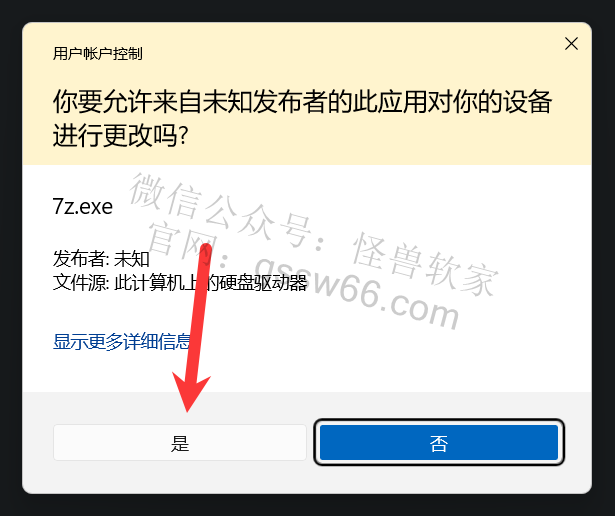Open the 显示更多详细信息 link

click(x=121, y=341)
